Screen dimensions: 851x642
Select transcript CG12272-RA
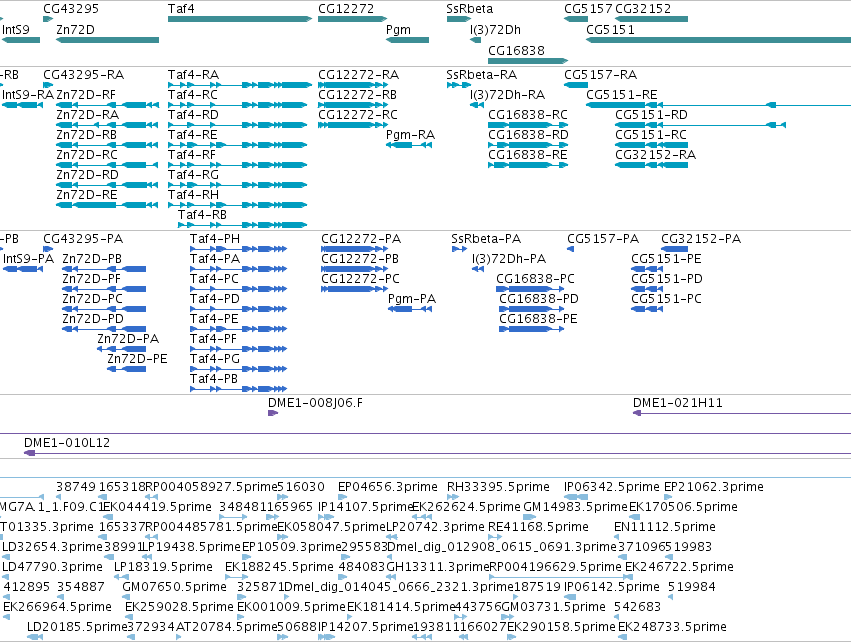click(x=358, y=74)
